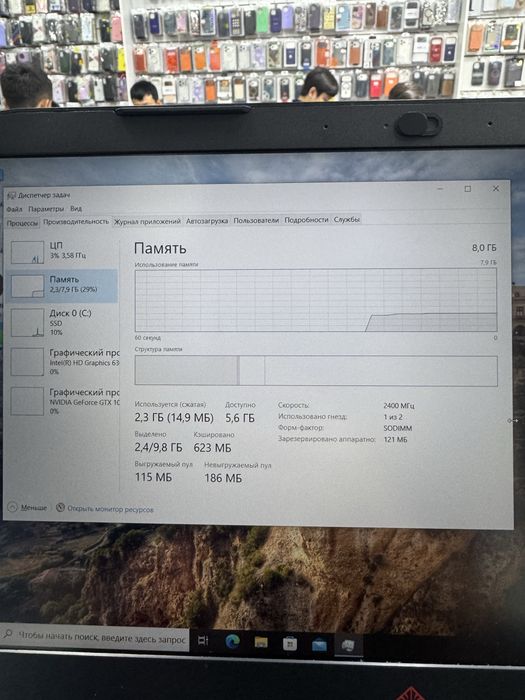Viewport: 525px width, 700px height.
Task: Click the Память heading
Action: [160, 248]
